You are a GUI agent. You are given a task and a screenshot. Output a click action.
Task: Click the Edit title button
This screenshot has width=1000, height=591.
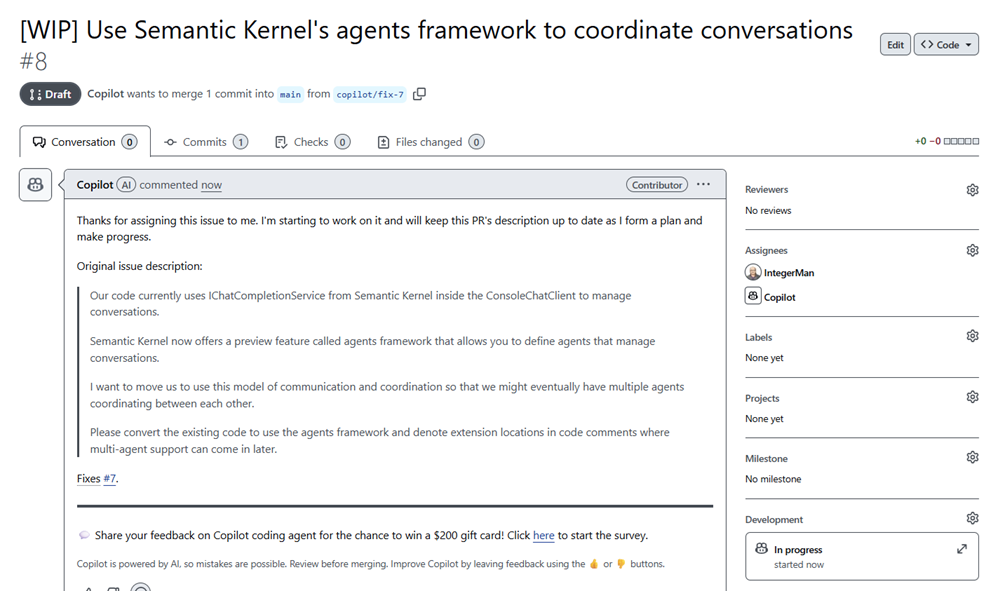[x=895, y=45]
